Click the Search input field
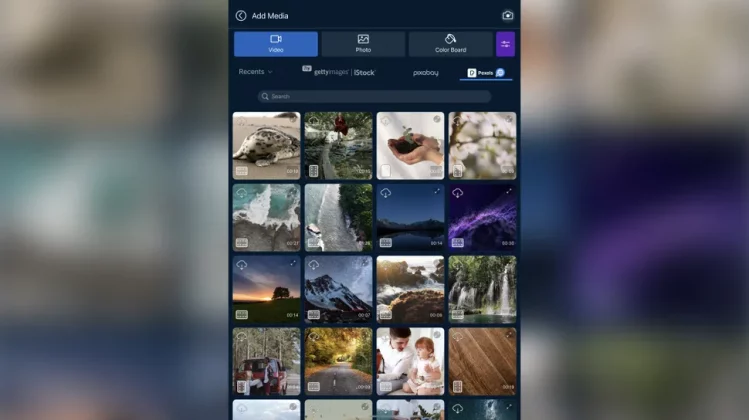The height and width of the screenshot is (420, 749). tap(374, 97)
